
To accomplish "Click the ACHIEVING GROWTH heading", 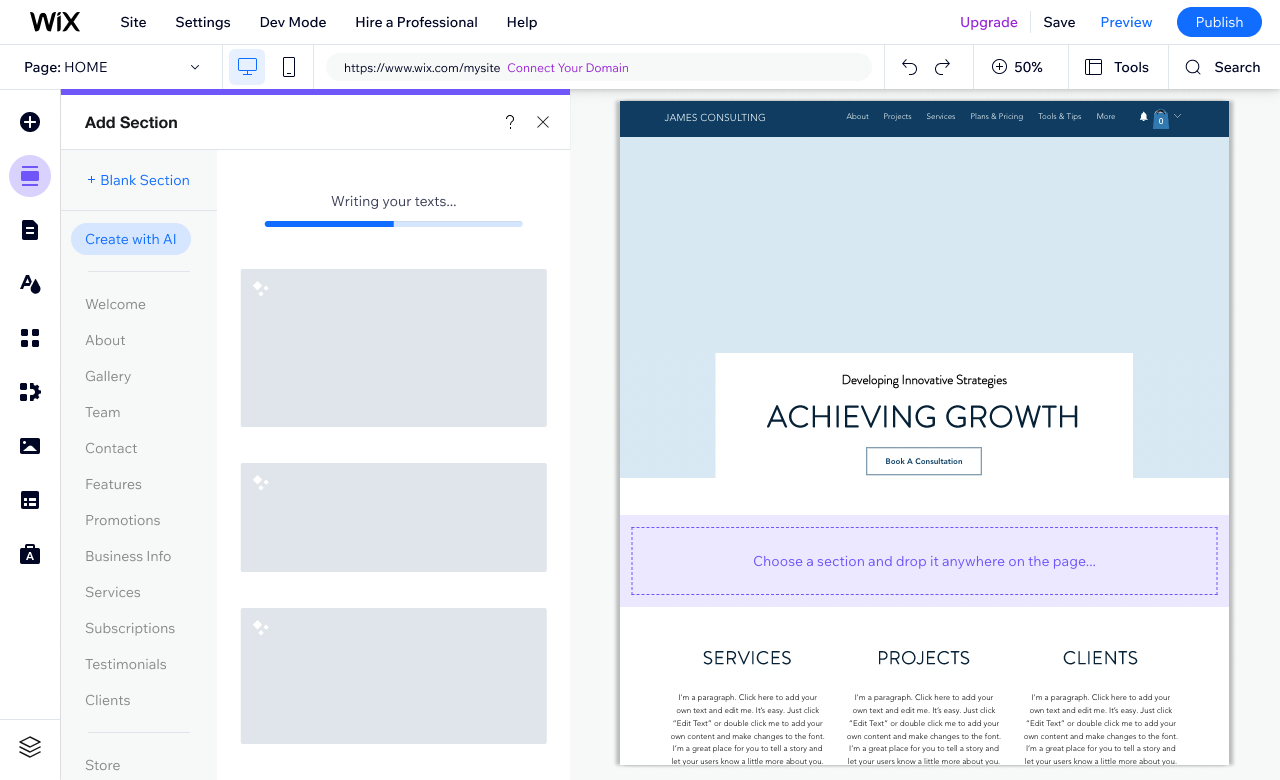I will tap(923, 416).
